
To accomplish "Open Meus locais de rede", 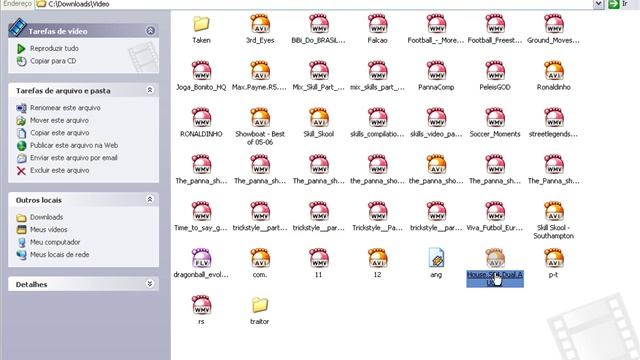I will [x=60, y=254].
